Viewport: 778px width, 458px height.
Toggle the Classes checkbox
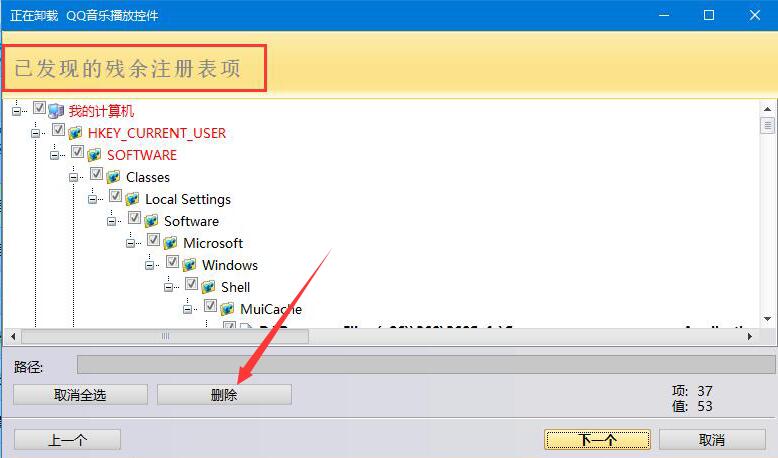click(x=96, y=174)
